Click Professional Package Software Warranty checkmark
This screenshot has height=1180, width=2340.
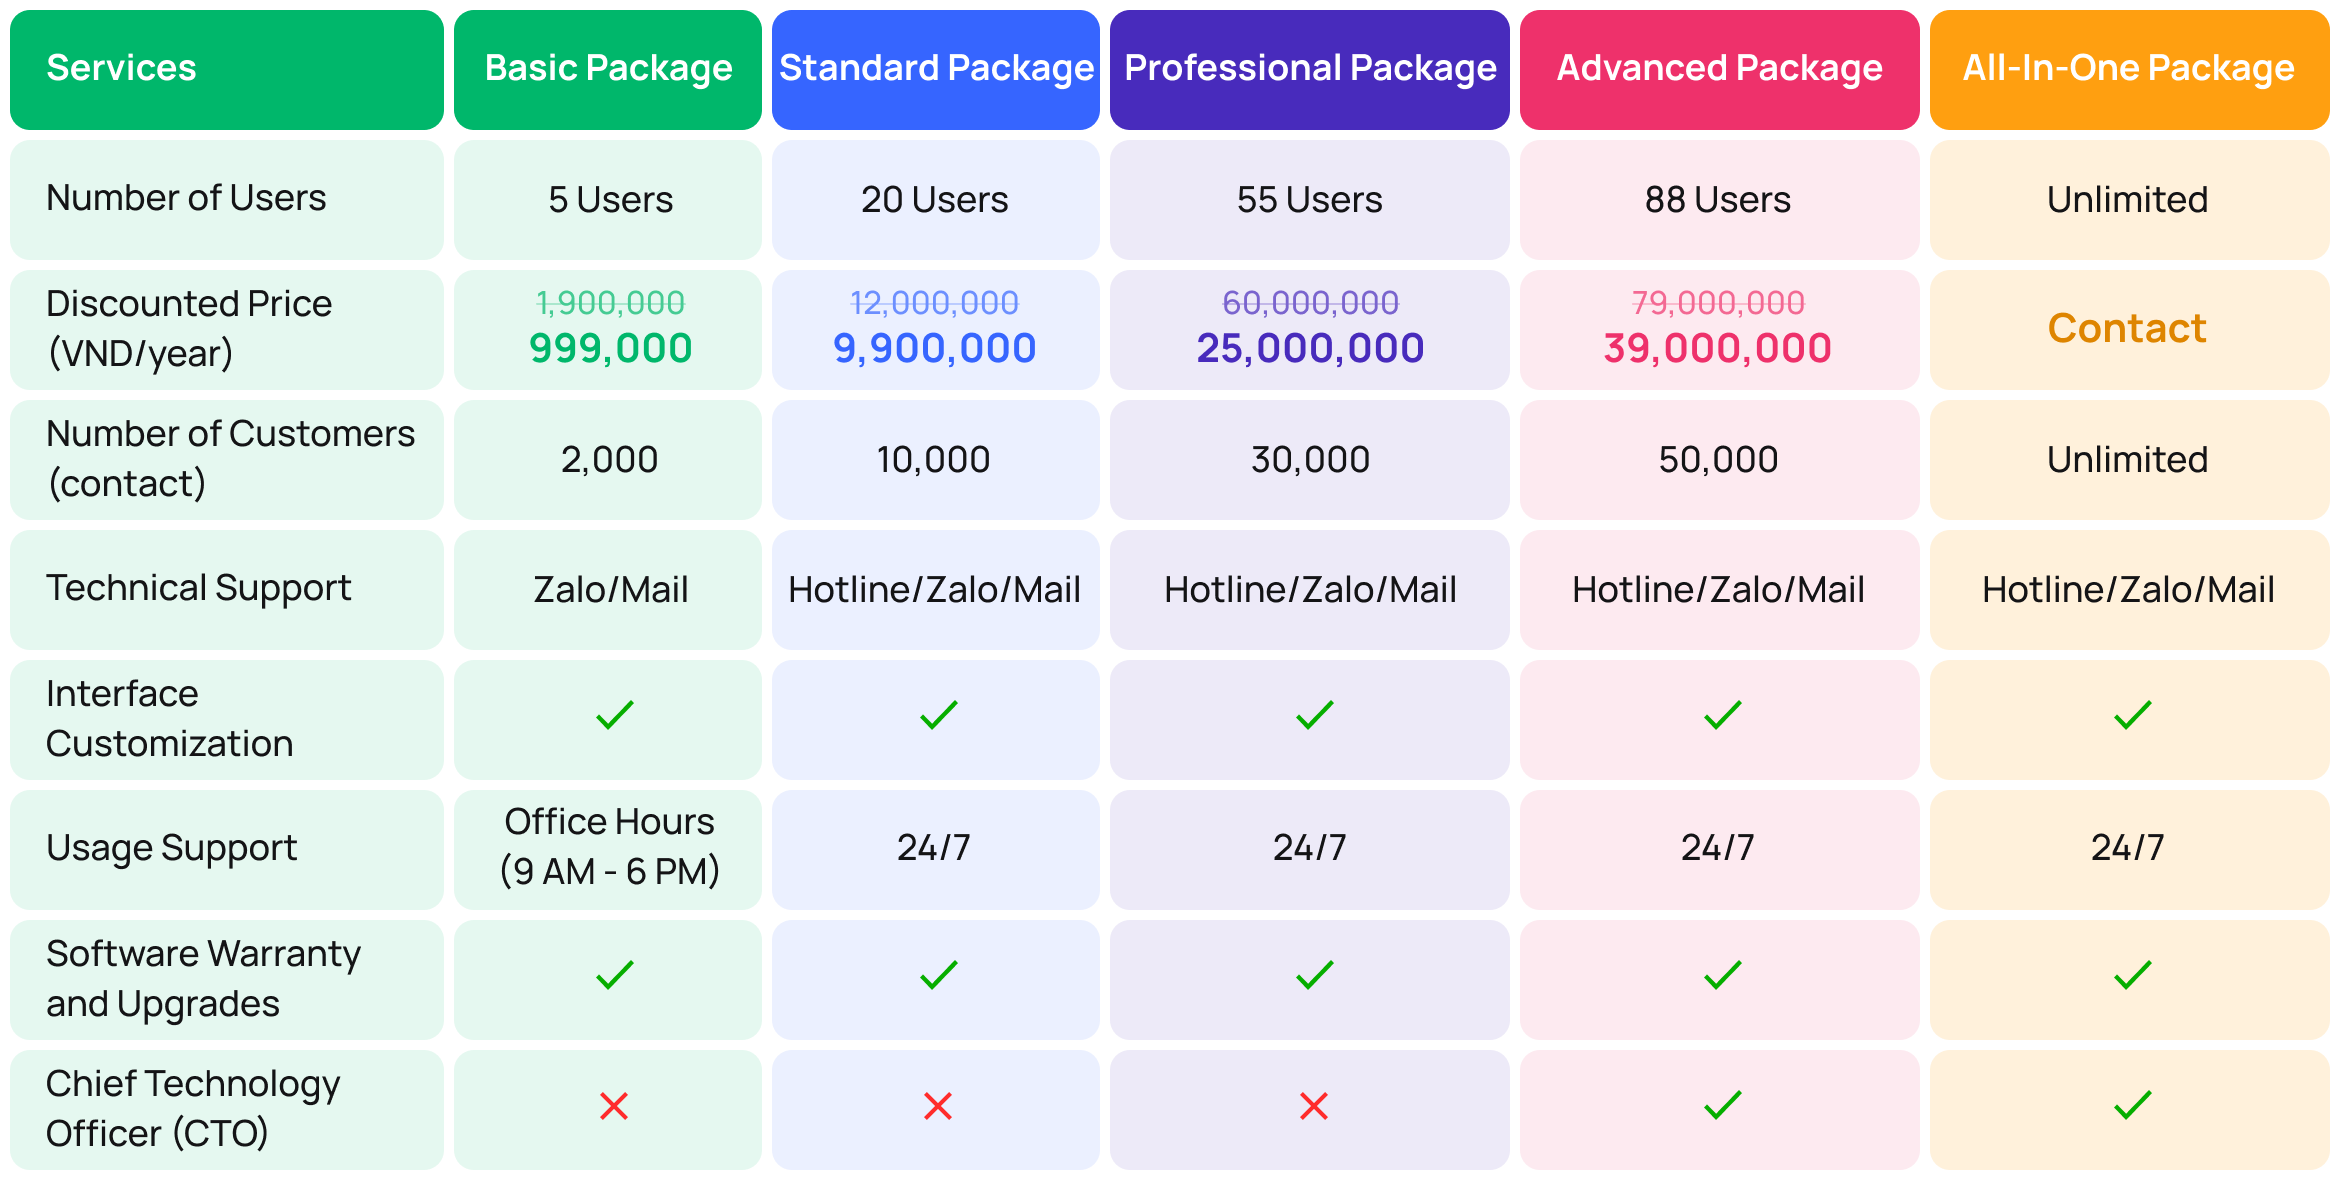pos(1314,975)
